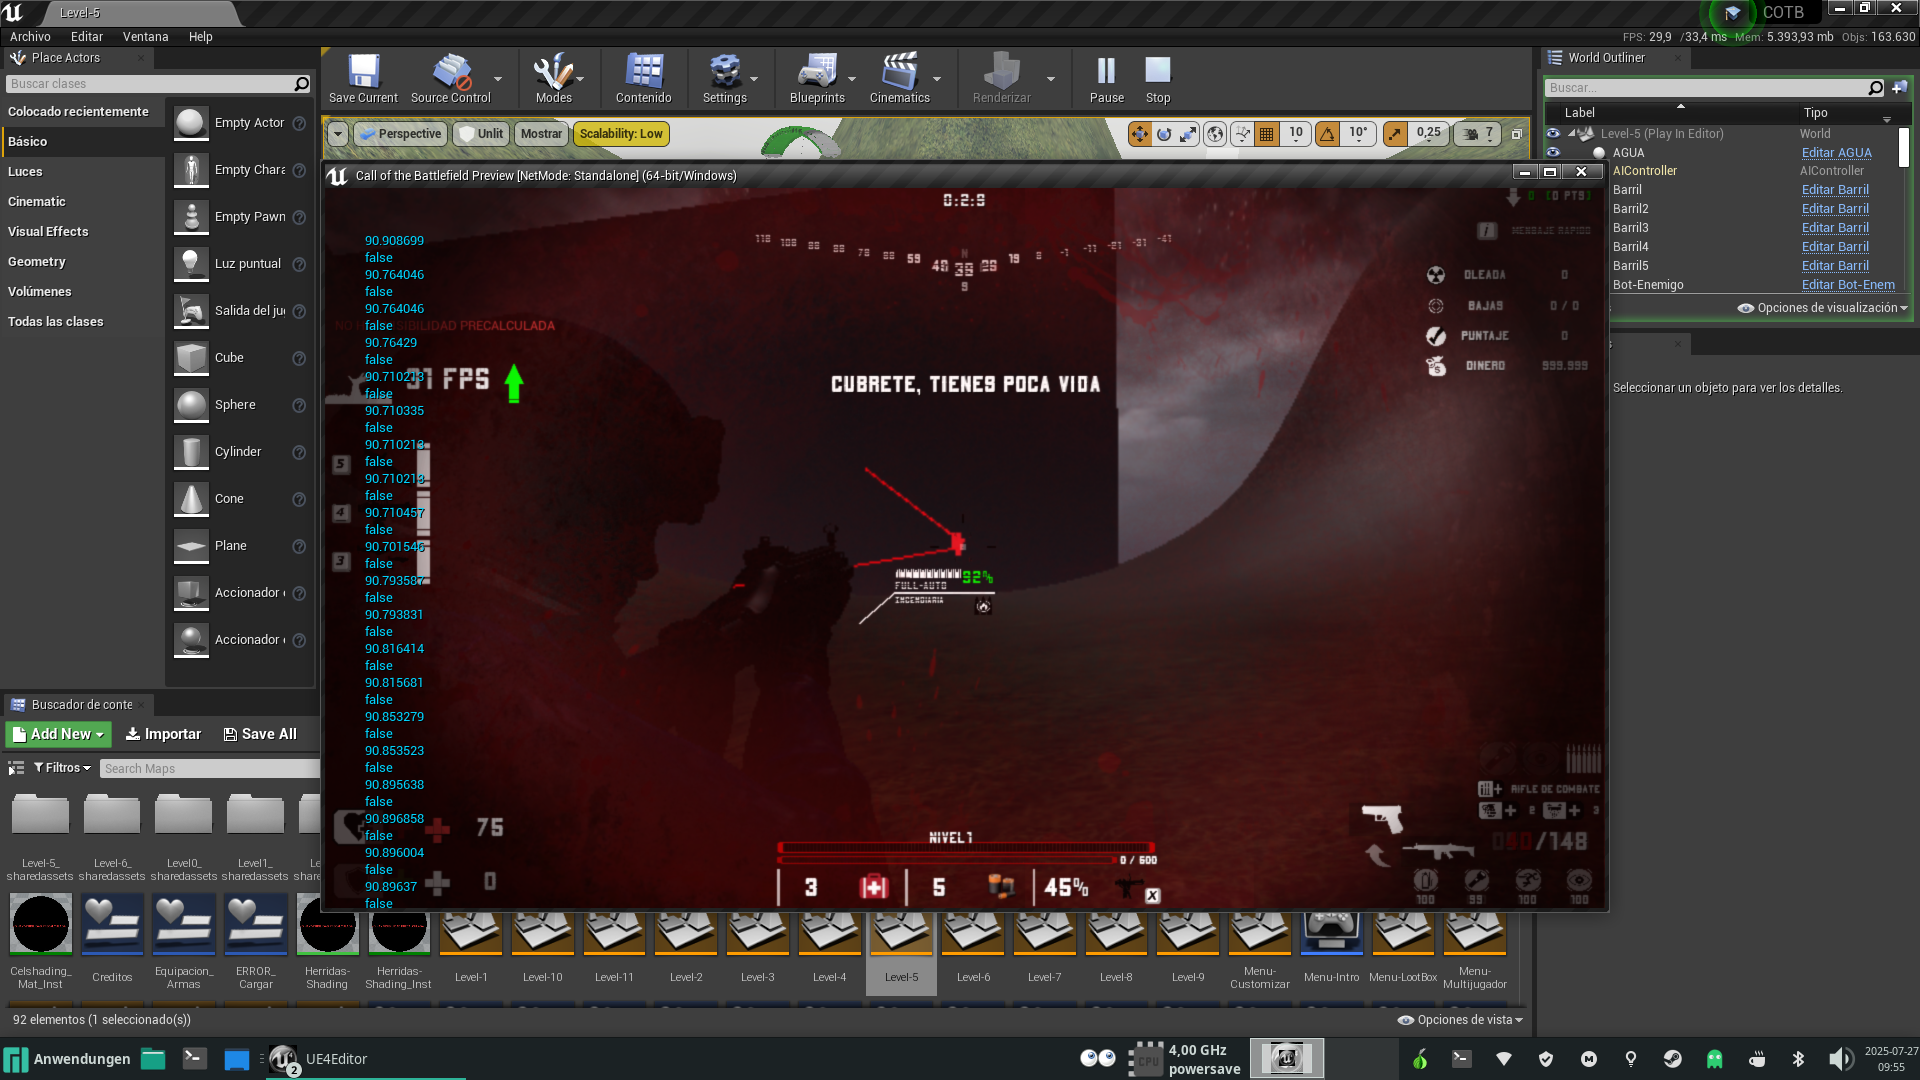Image resolution: width=1920 pixels, height=1080 pixels.
Task: Click the Save Current toolbar icon
Action: coord(363,78)
